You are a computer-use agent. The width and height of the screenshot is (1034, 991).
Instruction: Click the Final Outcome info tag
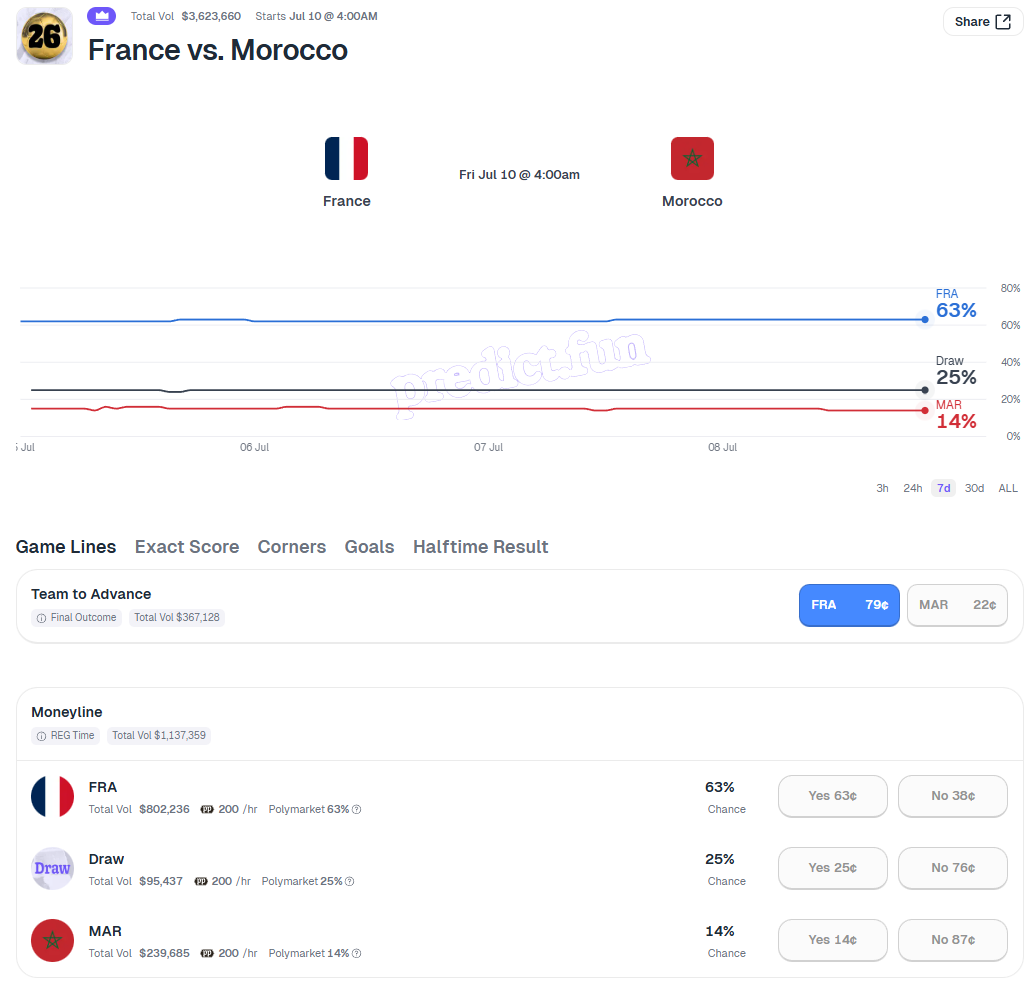(76, 617)
